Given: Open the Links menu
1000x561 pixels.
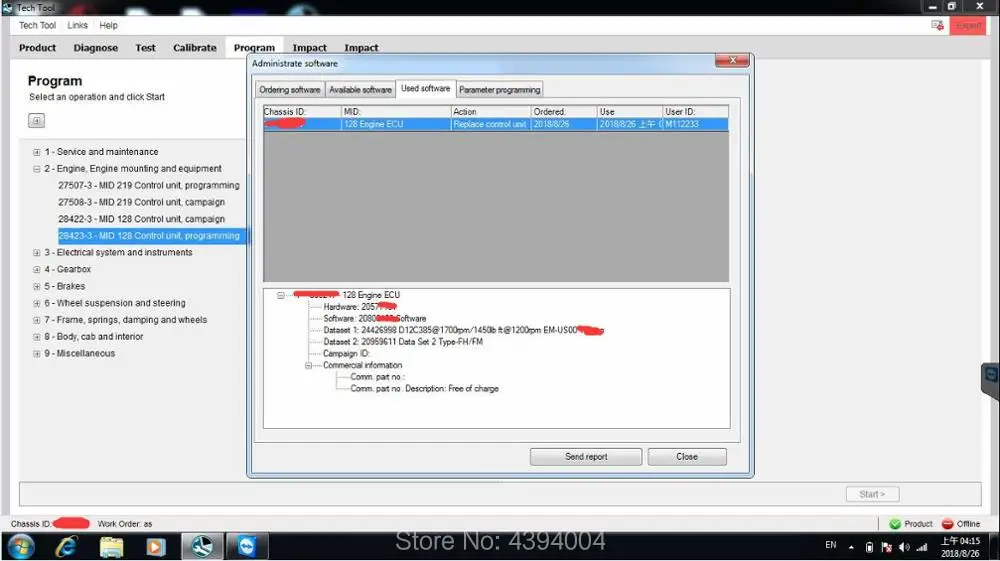Looking at the screenshot, I should (77, 26).
